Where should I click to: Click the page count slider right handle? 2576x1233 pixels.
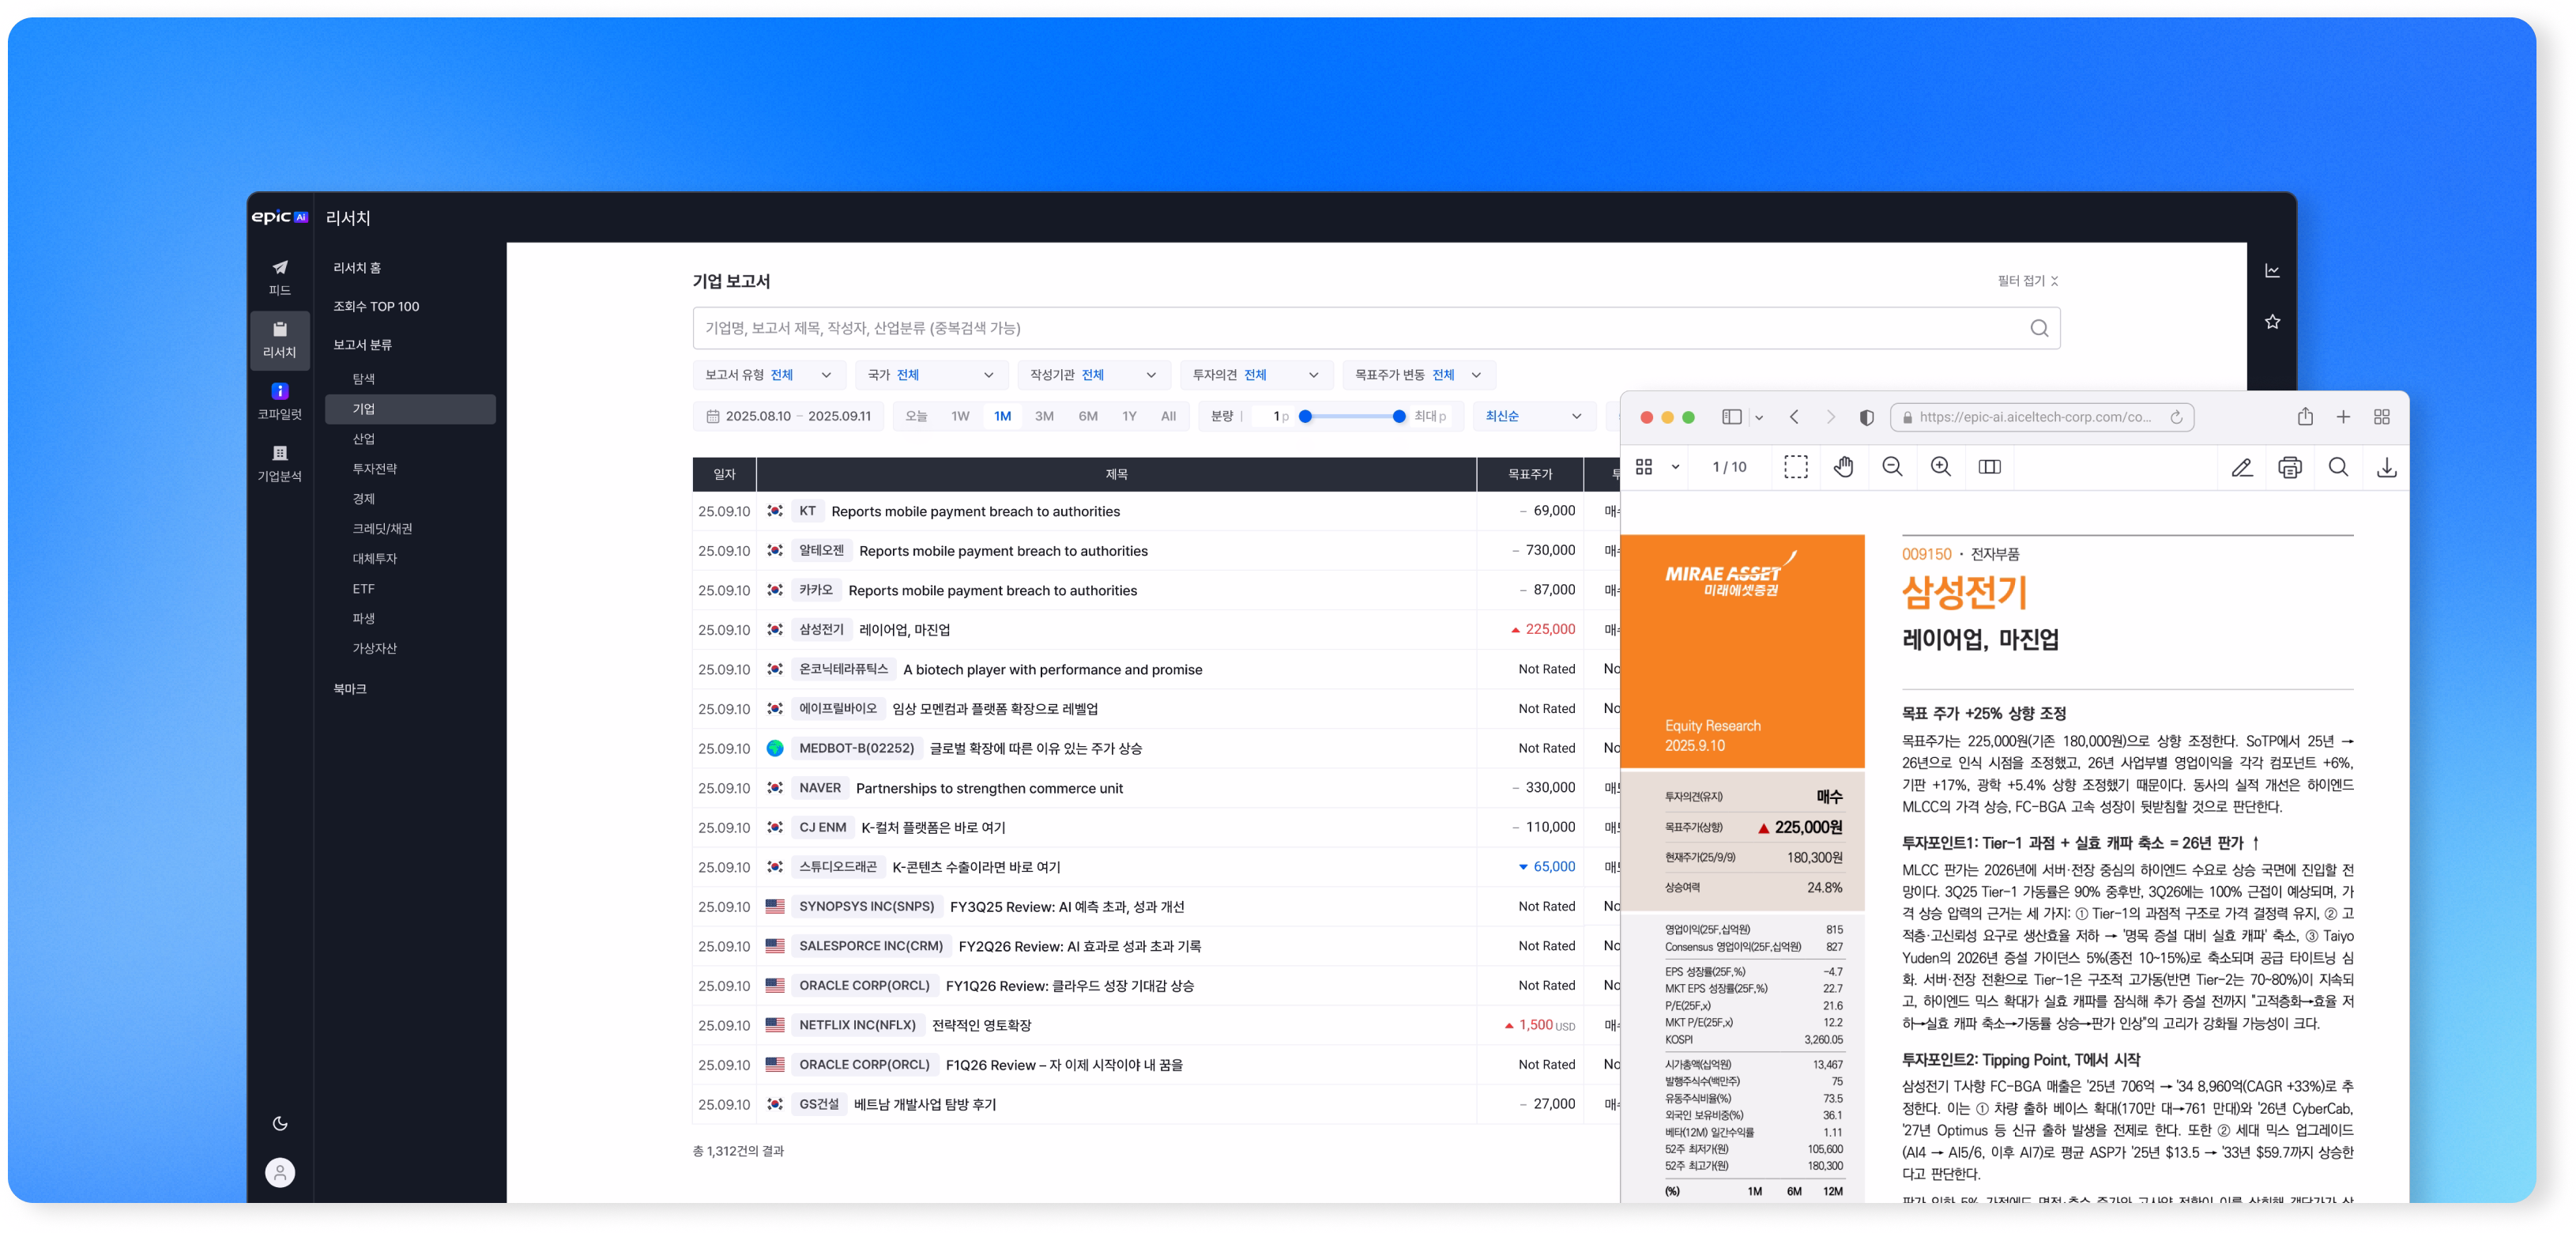1399,416
